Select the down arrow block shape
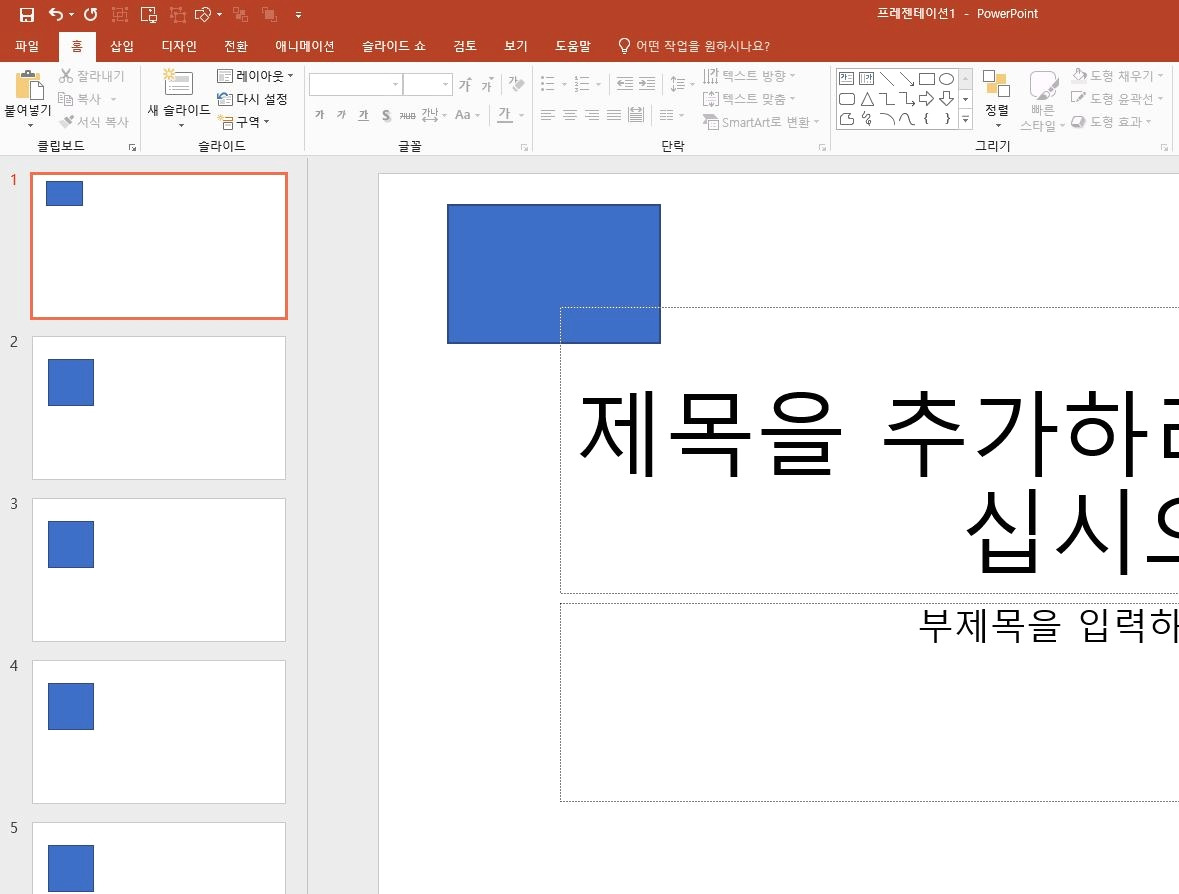Image resolution: width=1179 pixels, height=894 pixels. click(947, 98)
